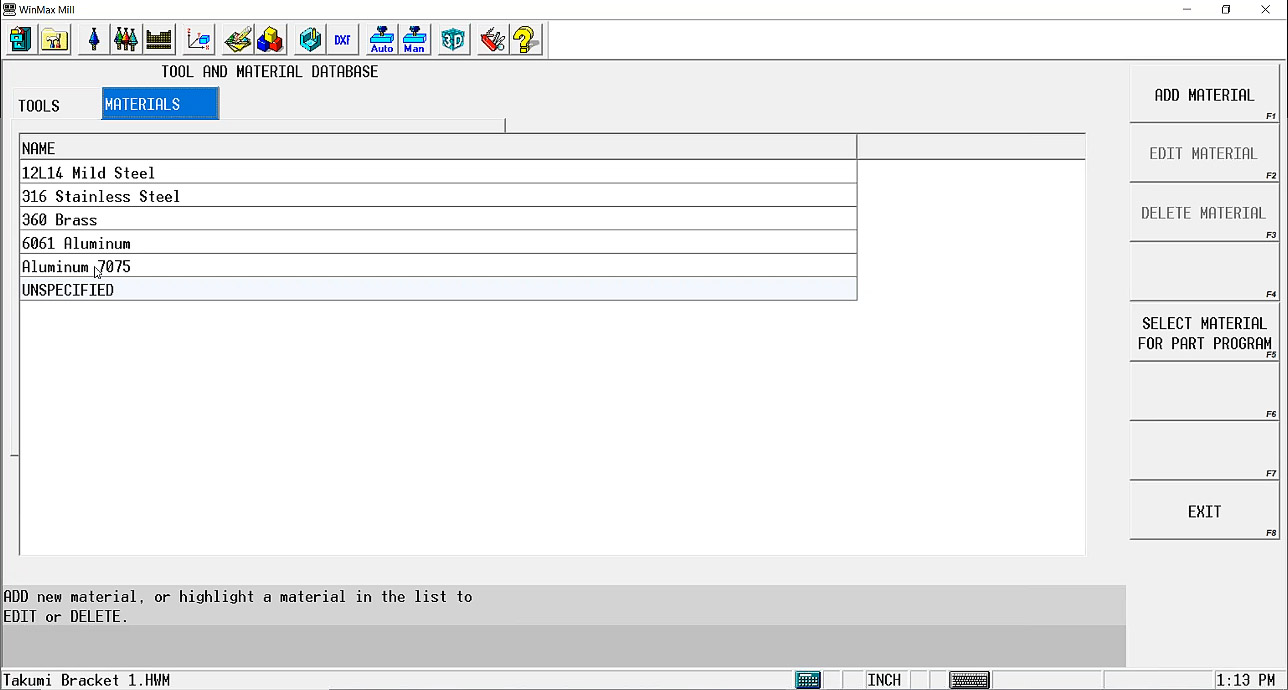
Task: Select the MATERIALS tab
Action: [160, 103]
